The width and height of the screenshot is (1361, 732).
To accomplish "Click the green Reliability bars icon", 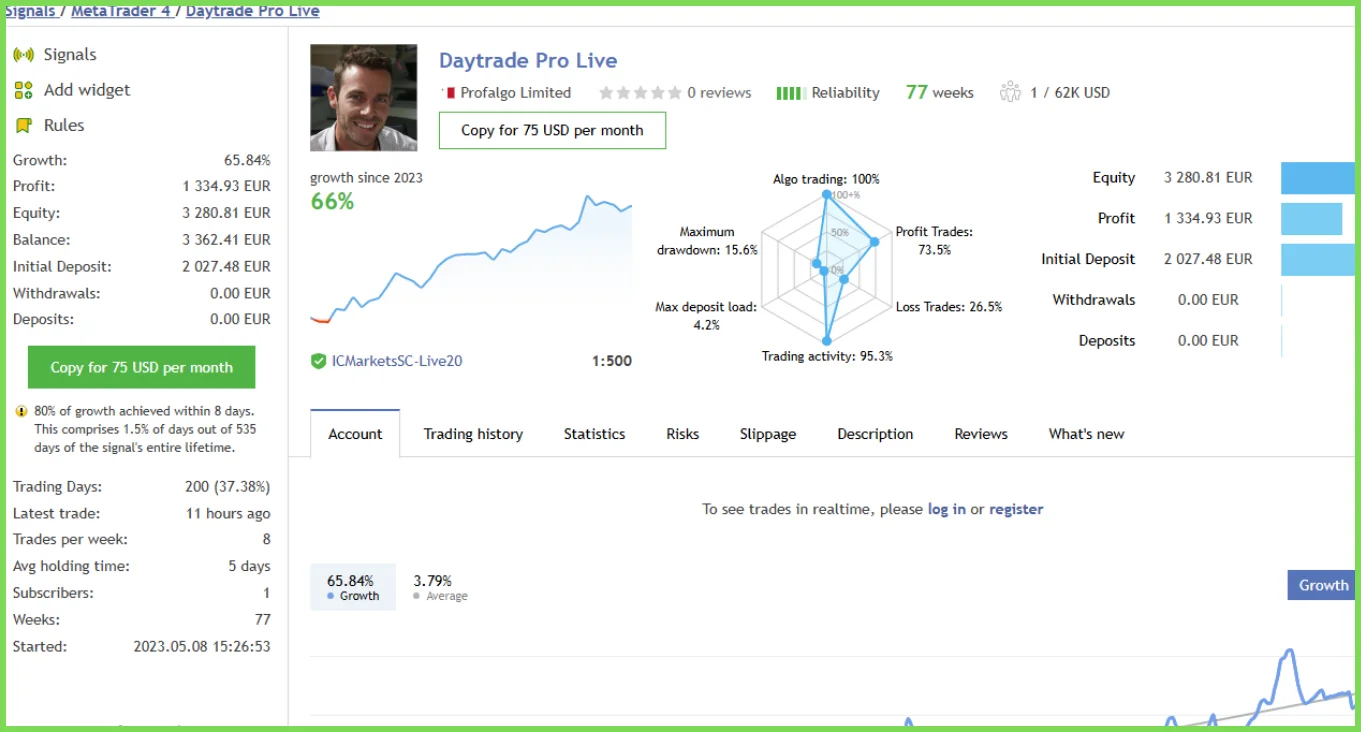I will tap(790, 93).
